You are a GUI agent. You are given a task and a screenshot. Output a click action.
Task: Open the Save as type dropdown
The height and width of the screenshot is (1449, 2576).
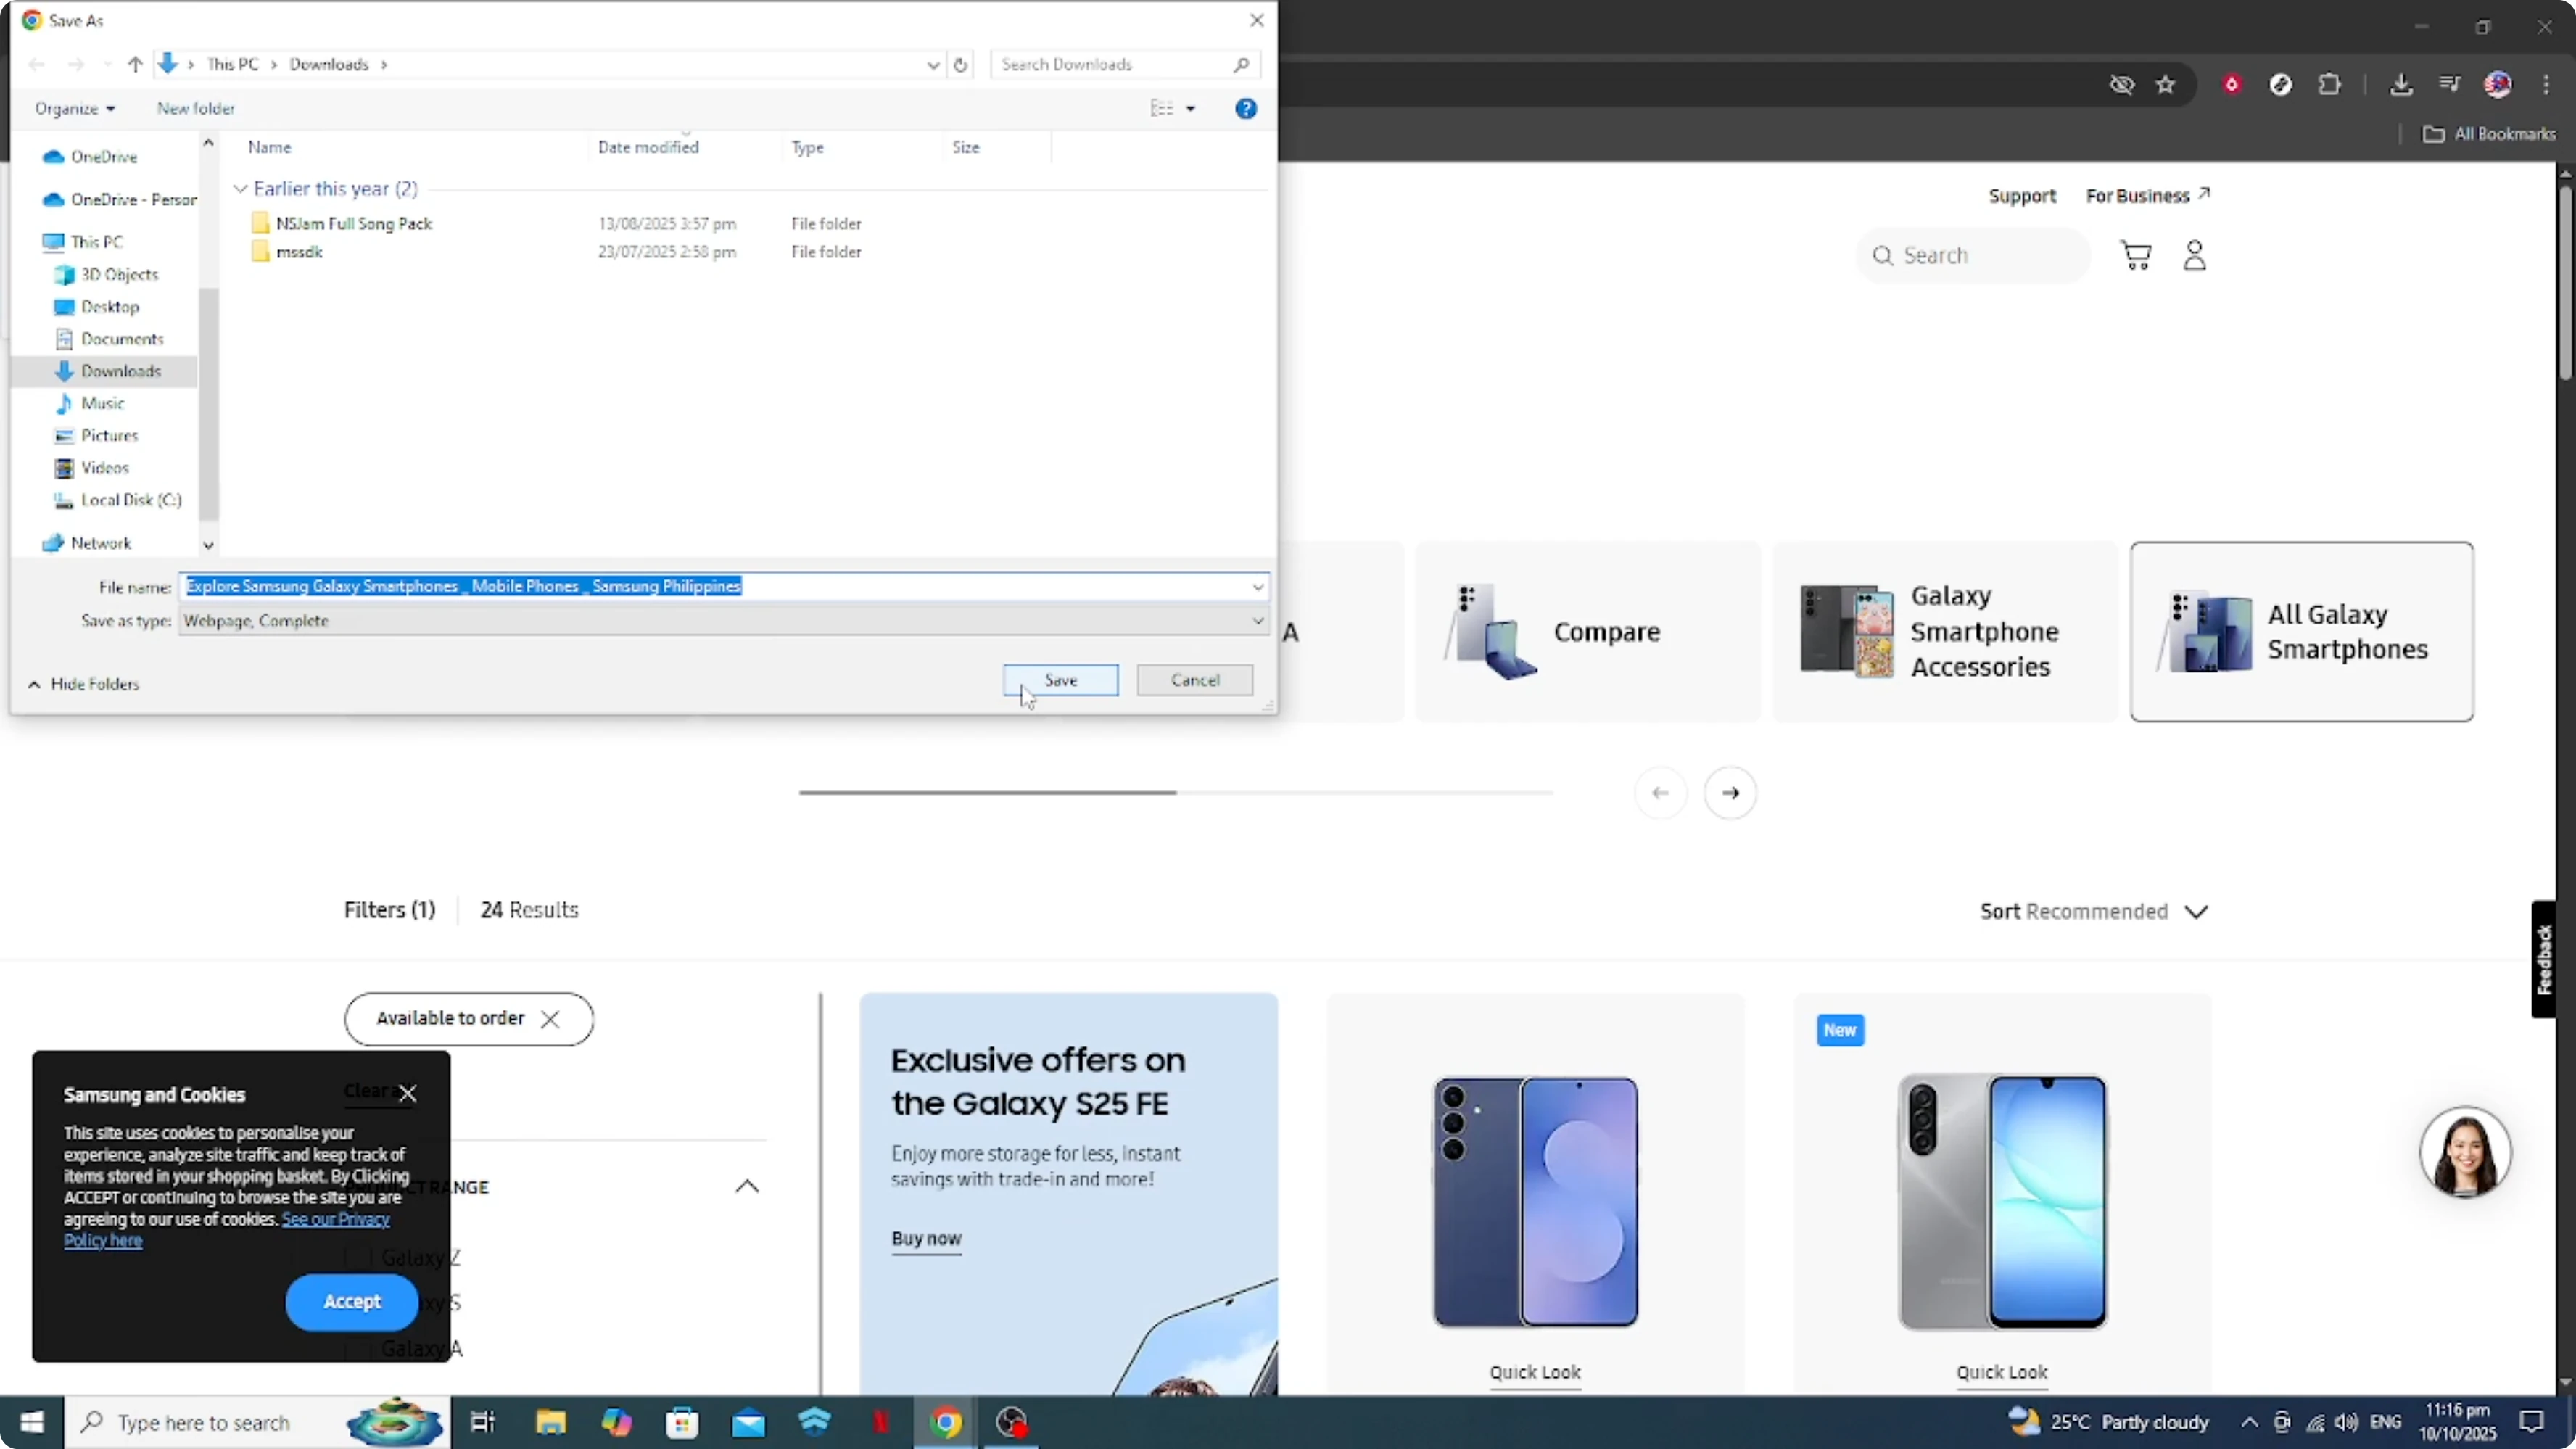point(724,621)
